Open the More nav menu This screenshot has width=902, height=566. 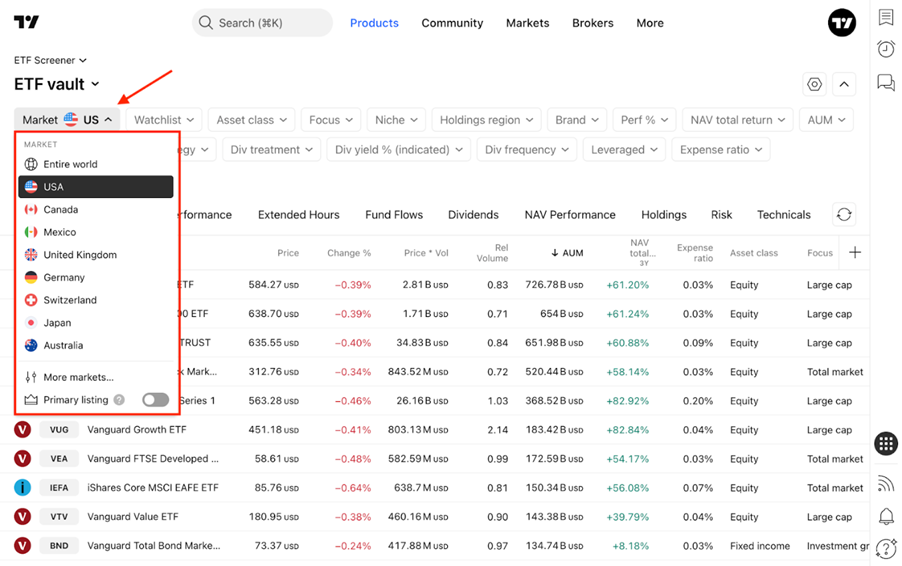pyautogui.click(x=650, y=23)
